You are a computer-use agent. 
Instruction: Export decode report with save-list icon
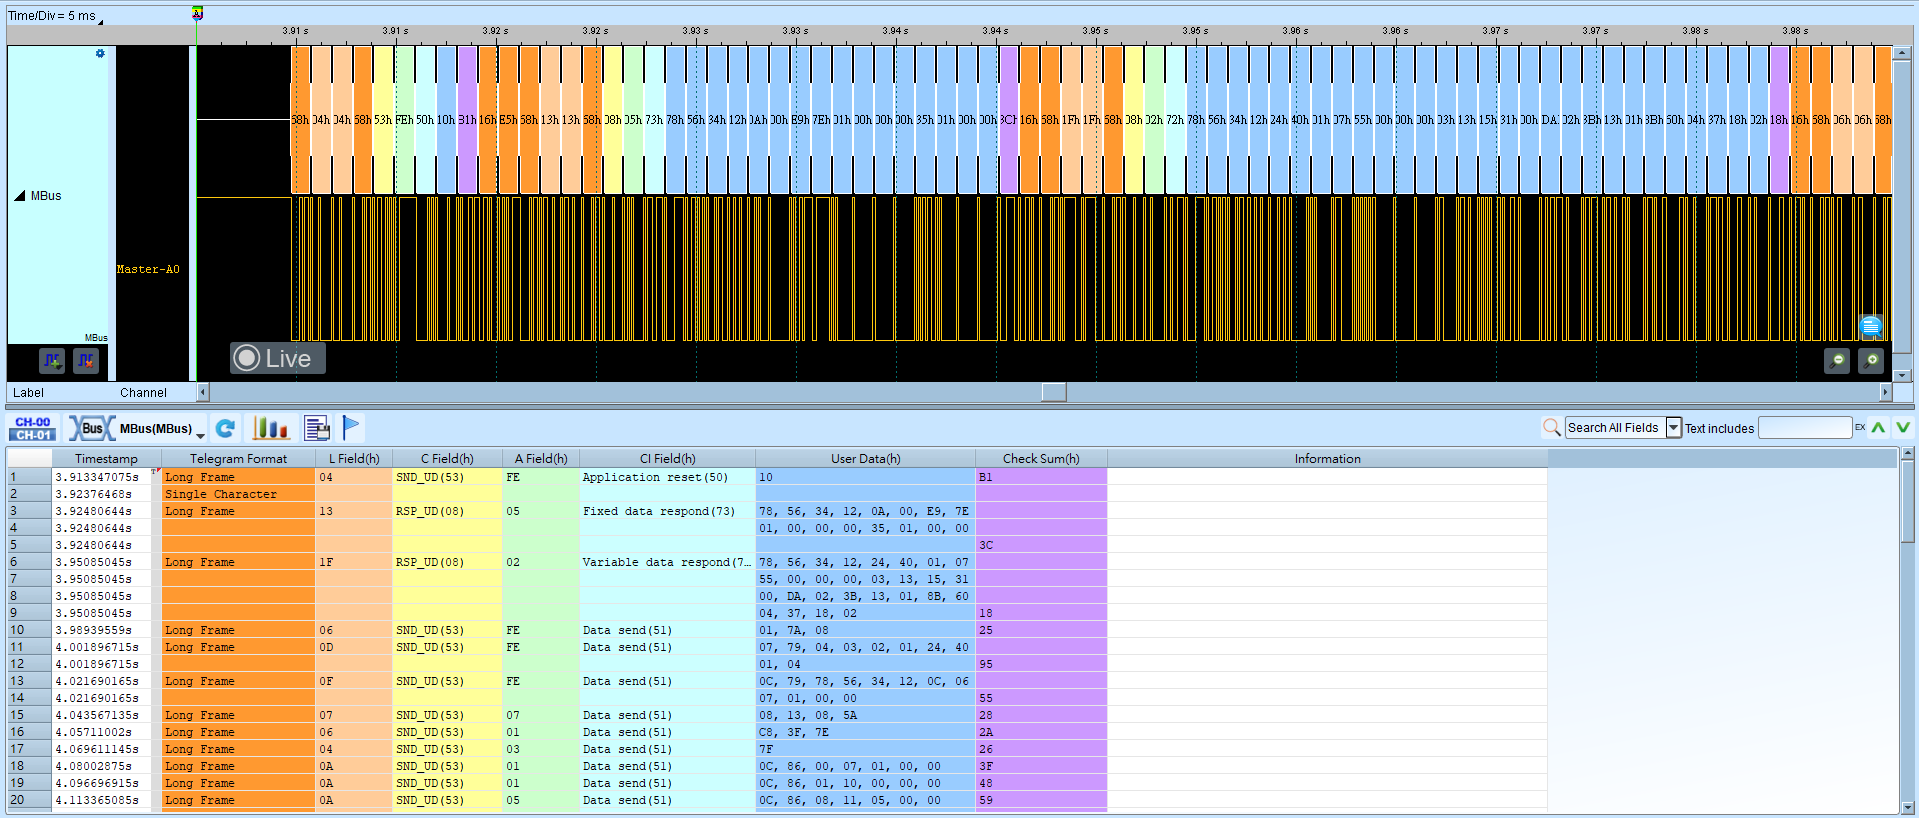tap(317, 429)
